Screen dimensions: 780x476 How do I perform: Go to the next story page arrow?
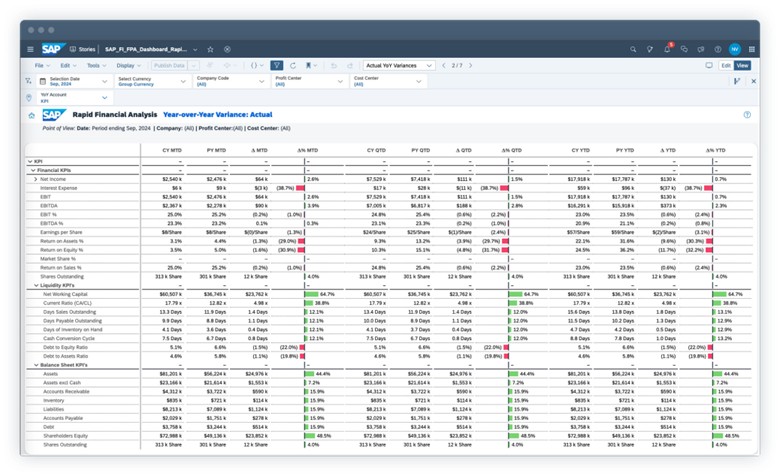(x=473, y=65)
